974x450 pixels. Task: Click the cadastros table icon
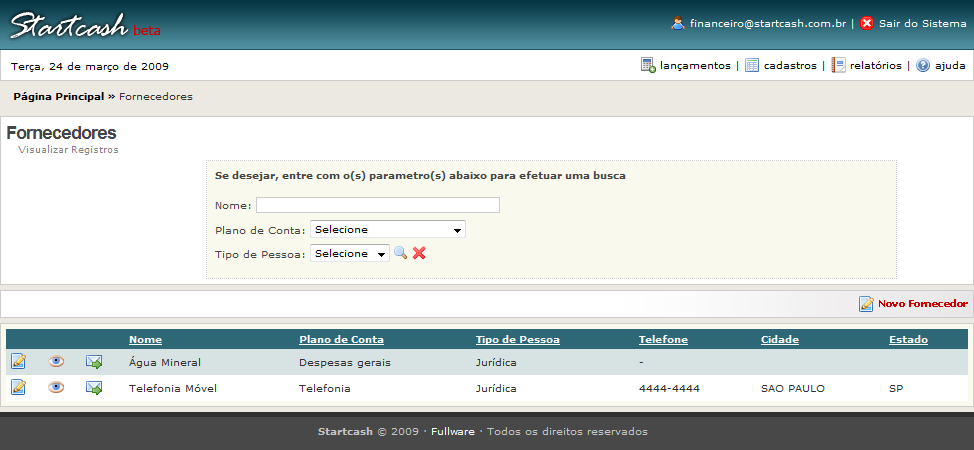point(752,65)
